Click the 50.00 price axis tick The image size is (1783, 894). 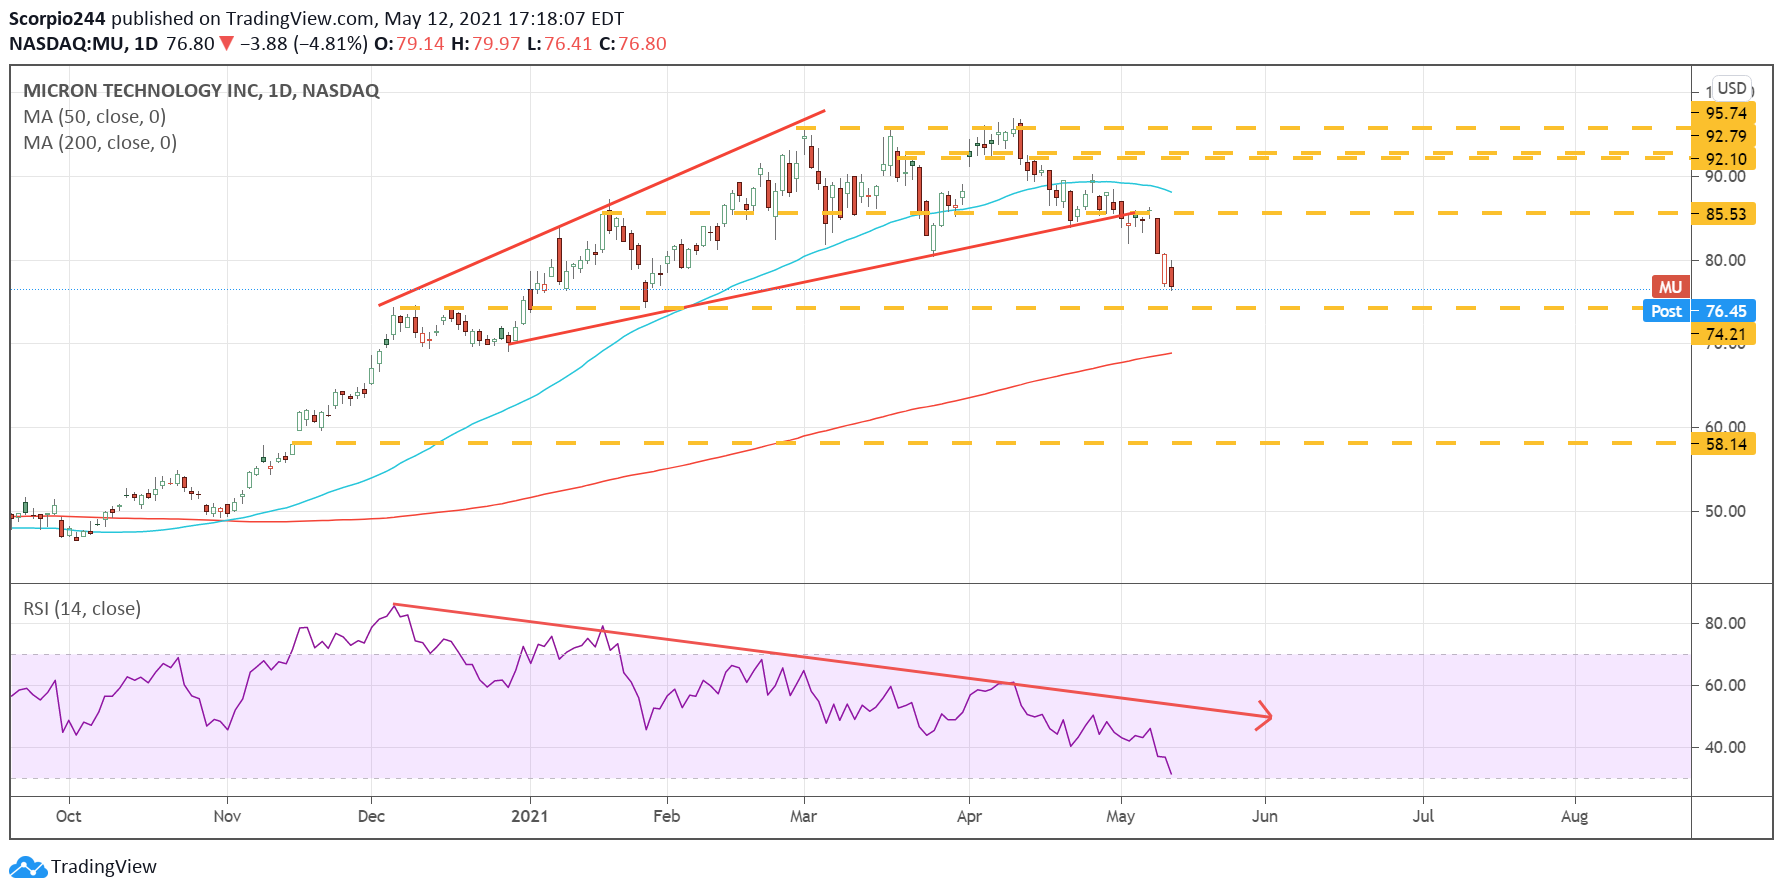pos(1725,511)
